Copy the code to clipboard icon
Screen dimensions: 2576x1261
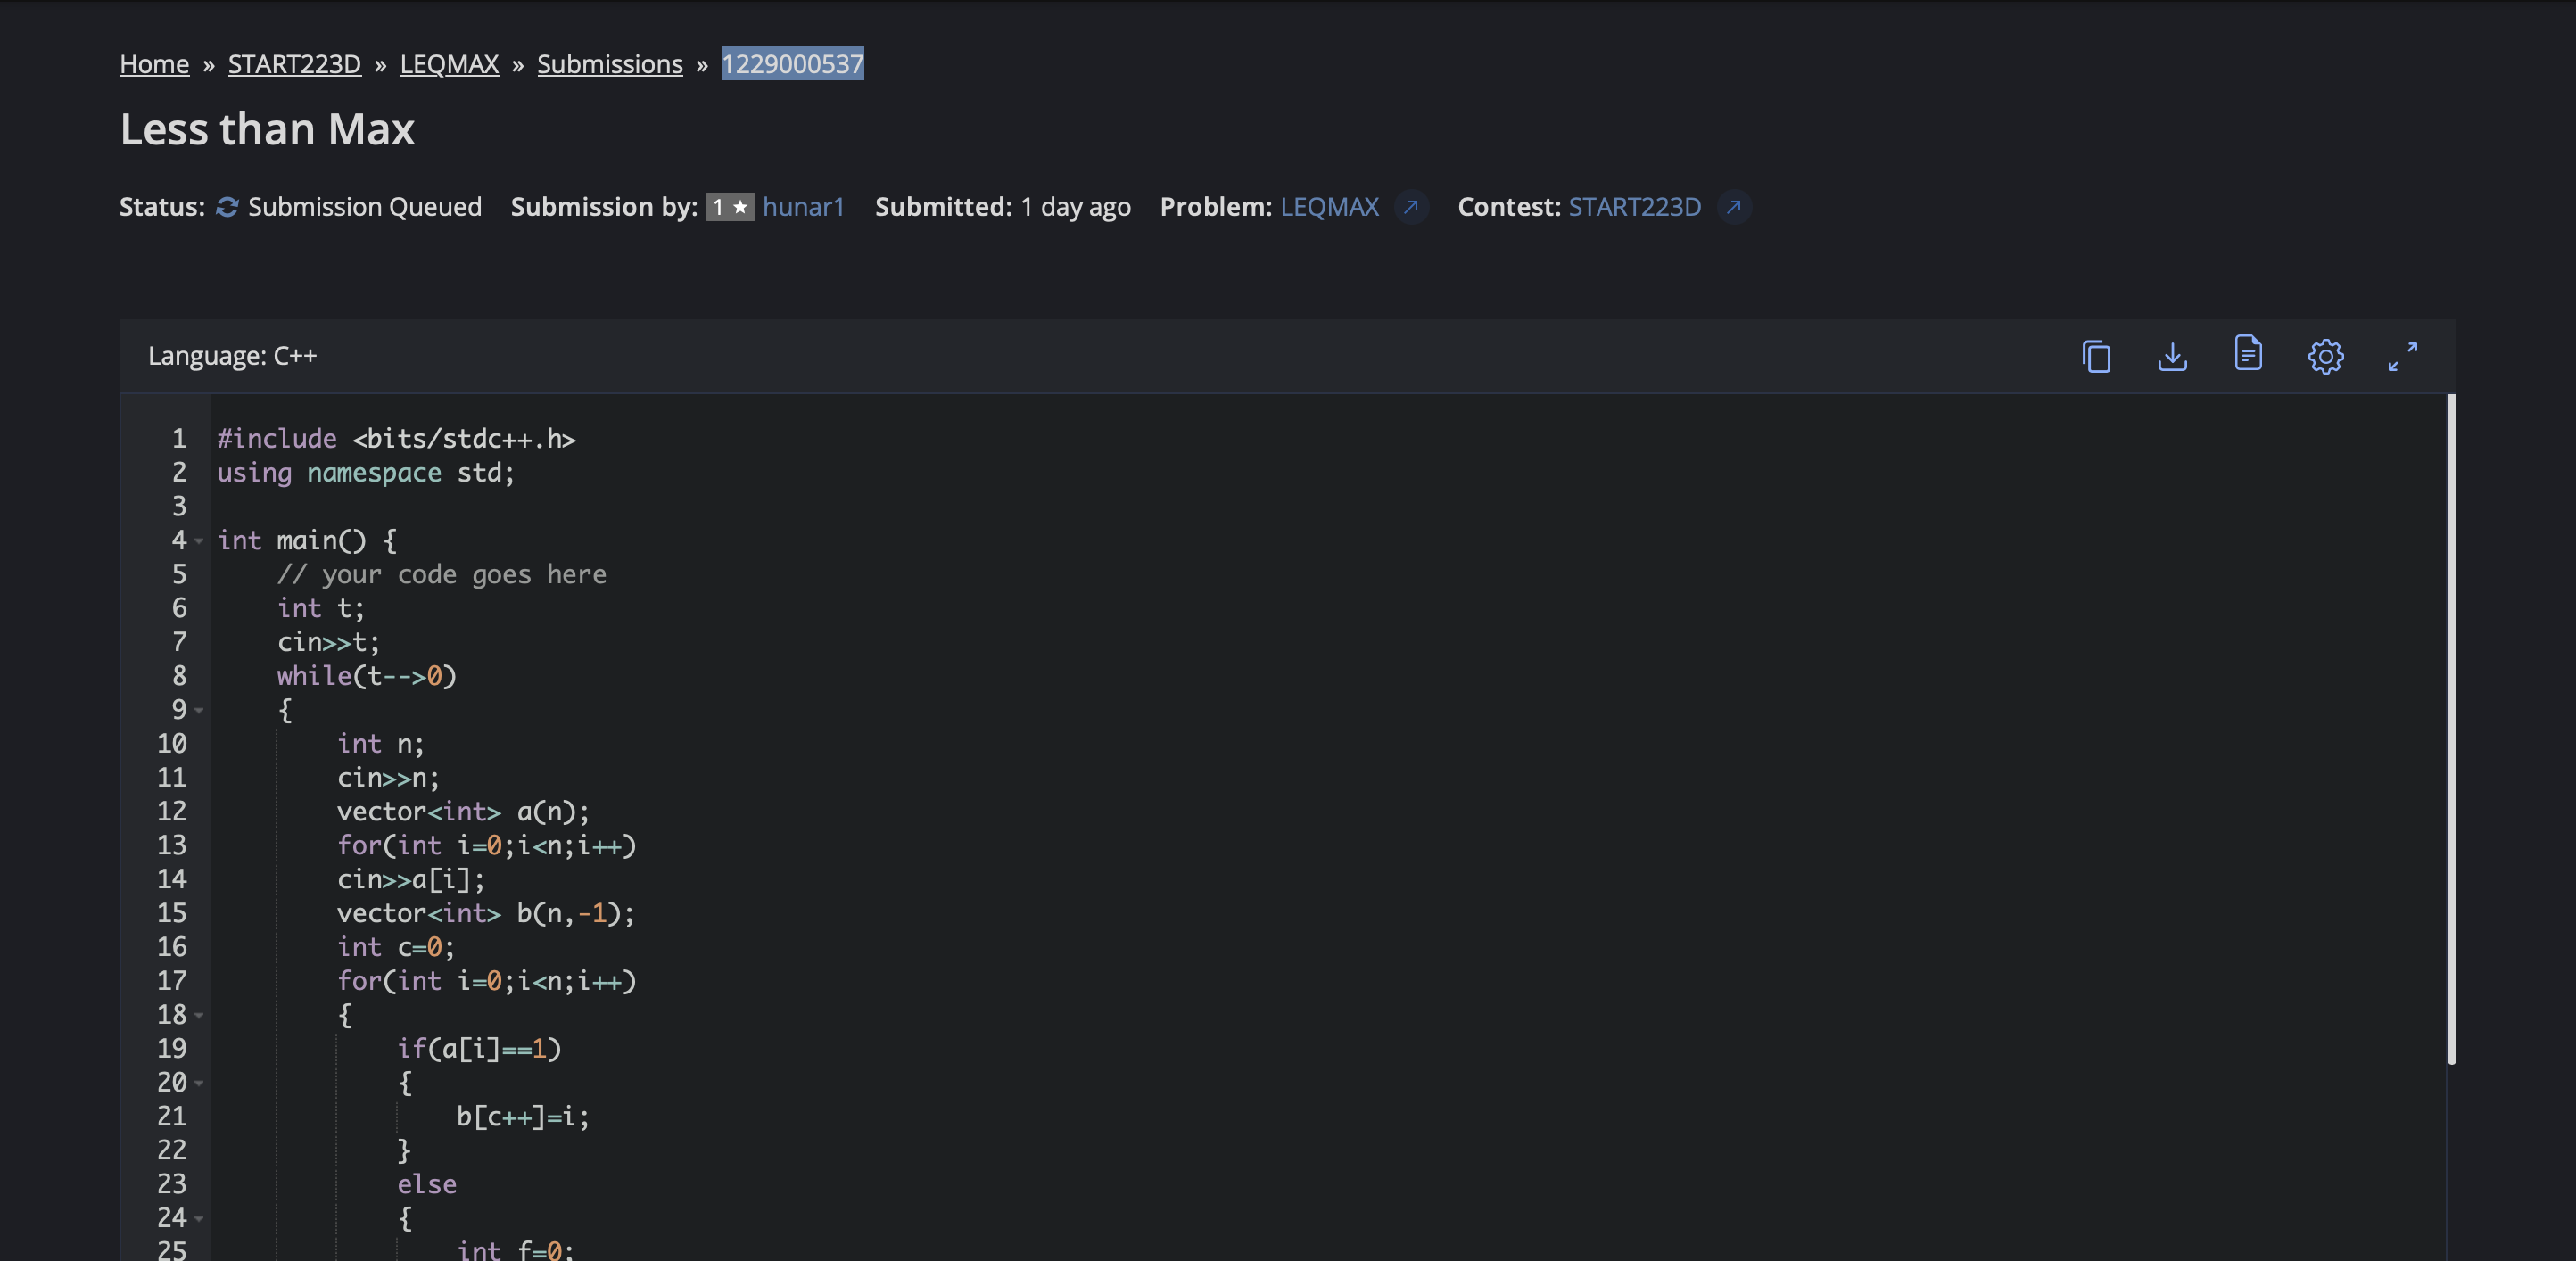pyautogui.click(x=2096, y=356)
